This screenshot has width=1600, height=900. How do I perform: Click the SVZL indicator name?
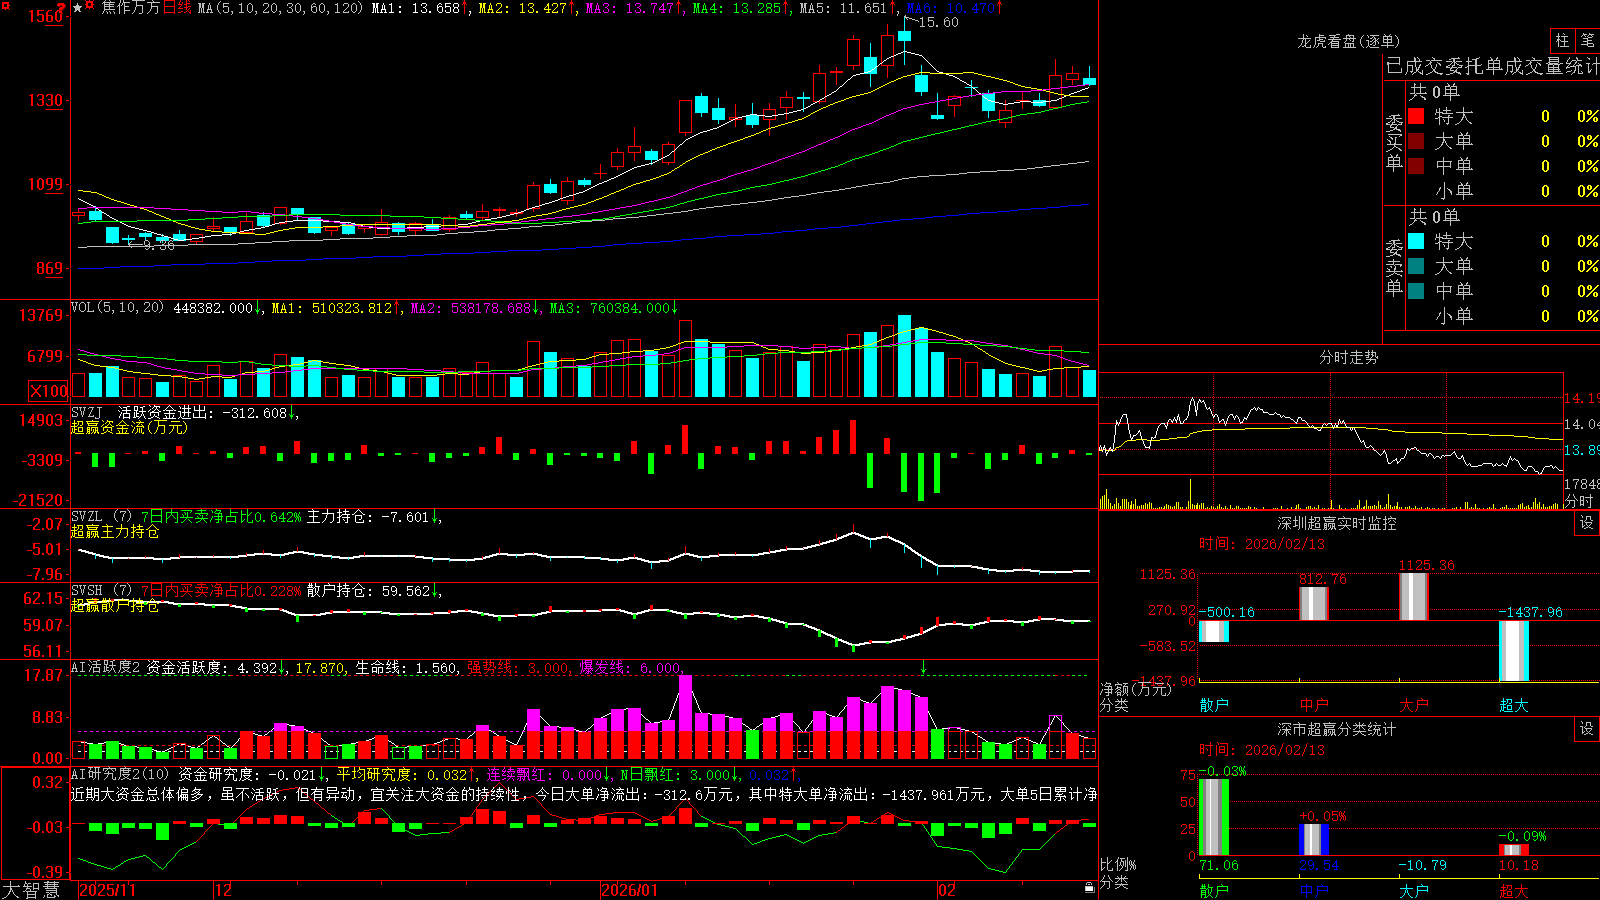87,516
